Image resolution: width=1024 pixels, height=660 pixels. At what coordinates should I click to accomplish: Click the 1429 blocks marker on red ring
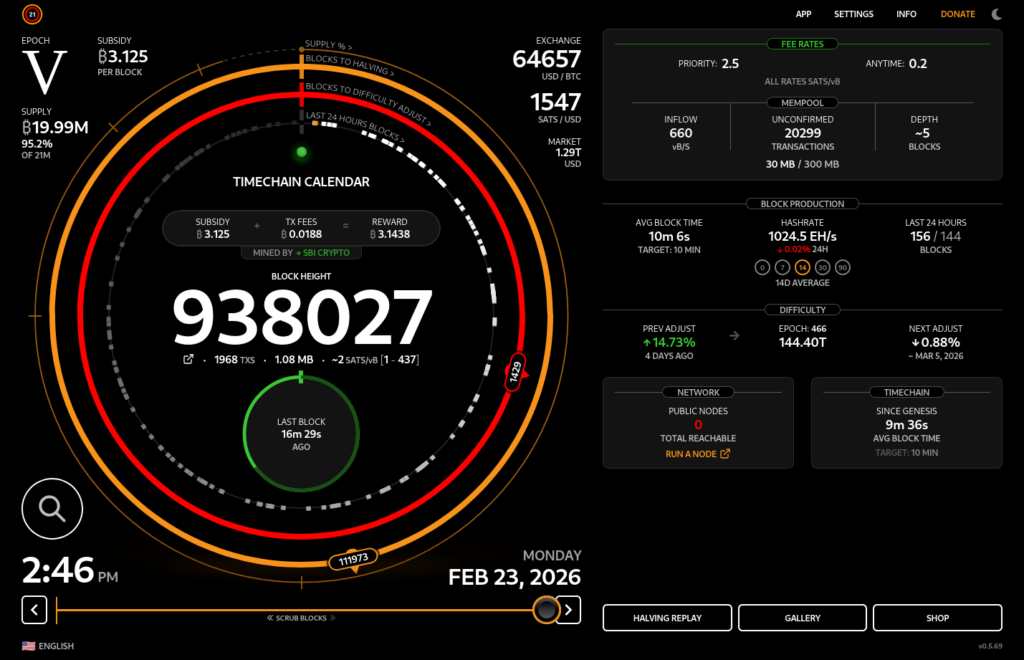coord(516,368)
